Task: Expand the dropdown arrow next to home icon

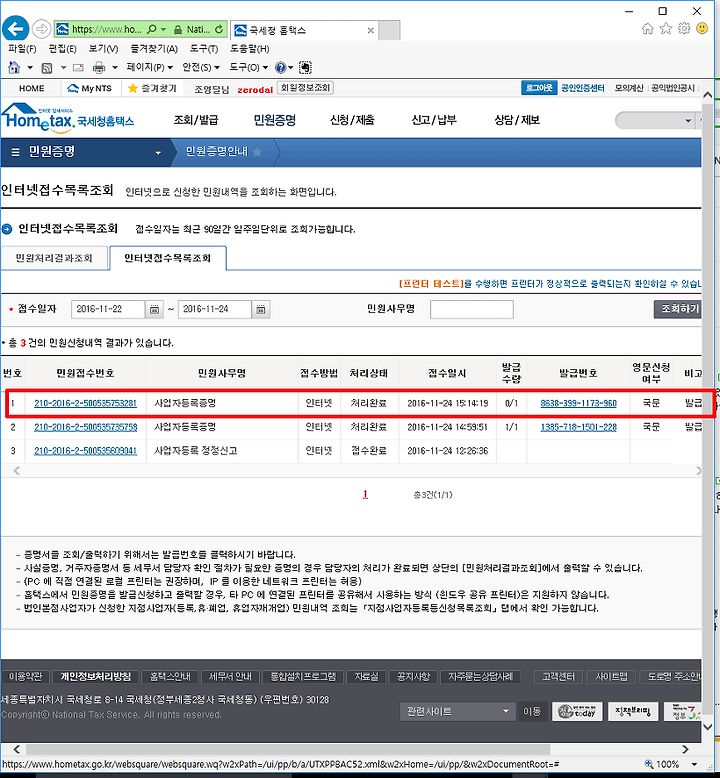Action: [x=29, y=67]
